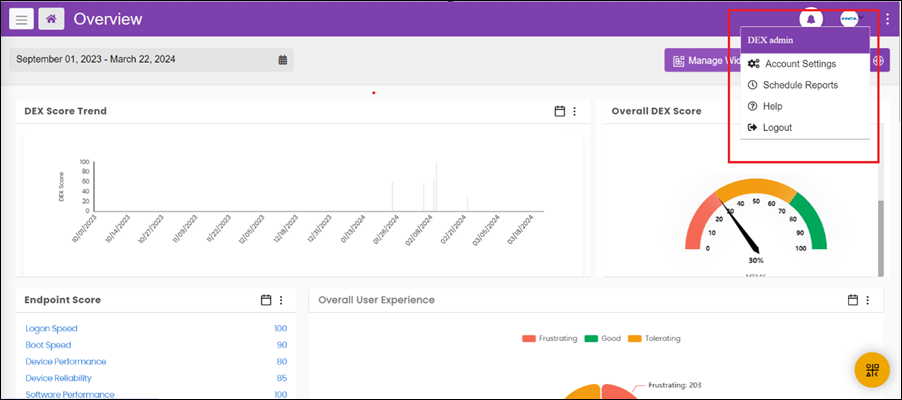Image resolution: width=902 pixels, height=400 pixels.
Task: Click the Overall DEX Score widget title
Action: pyautogui.click(x=656, y=111)
